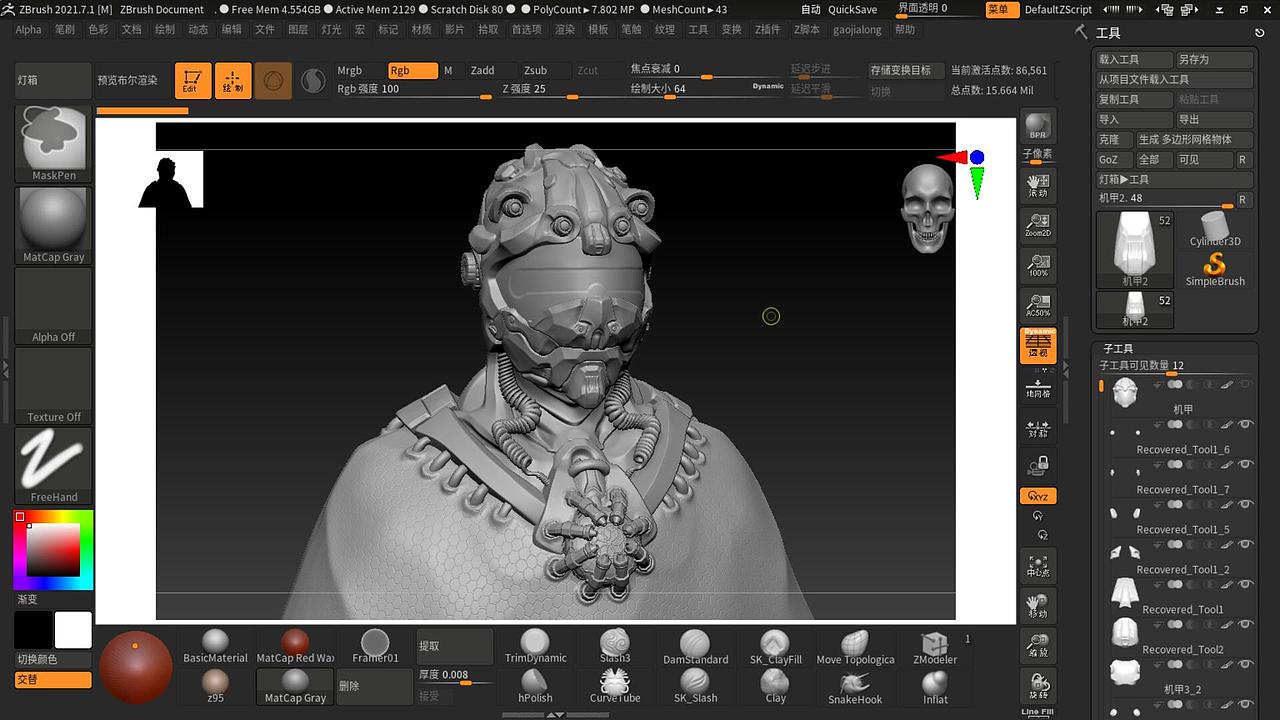
Task: Open the 首选项 menu
Action: 526,29
